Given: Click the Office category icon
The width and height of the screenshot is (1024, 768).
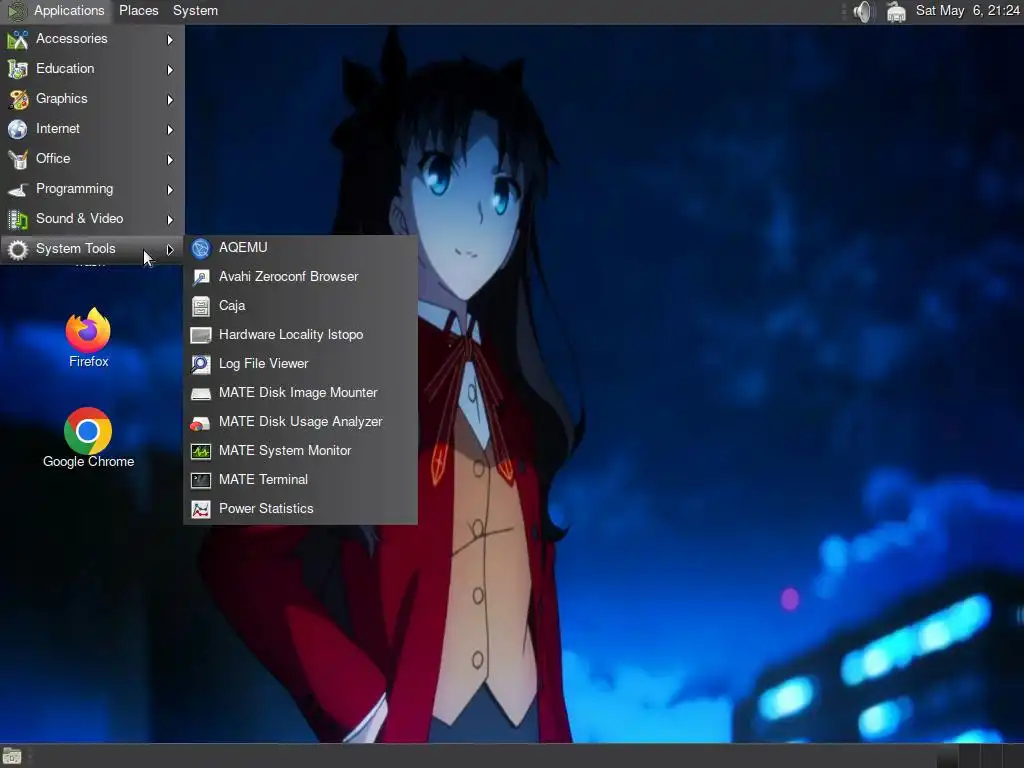Looking at the screenshot, I should [18, 159].
